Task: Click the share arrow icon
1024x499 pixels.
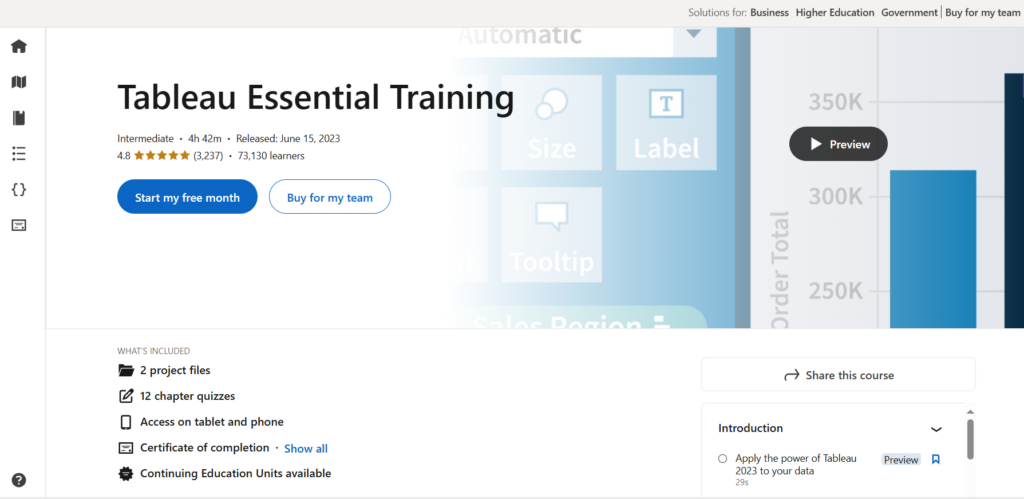Action: (792, 375)
